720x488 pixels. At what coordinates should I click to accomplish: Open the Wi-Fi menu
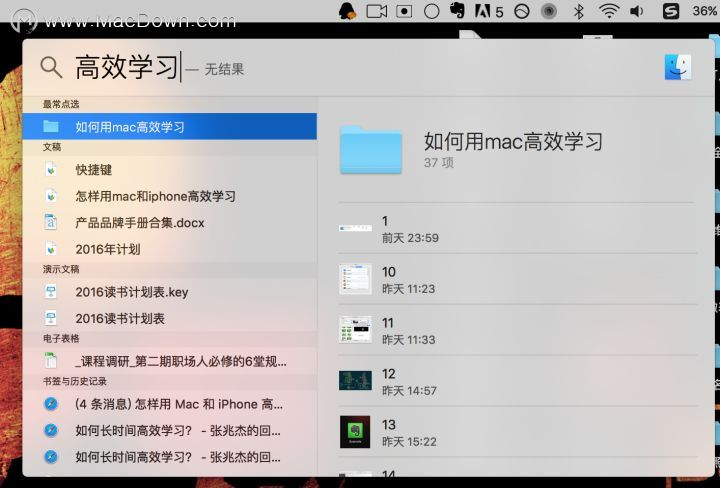pos(609,11)
